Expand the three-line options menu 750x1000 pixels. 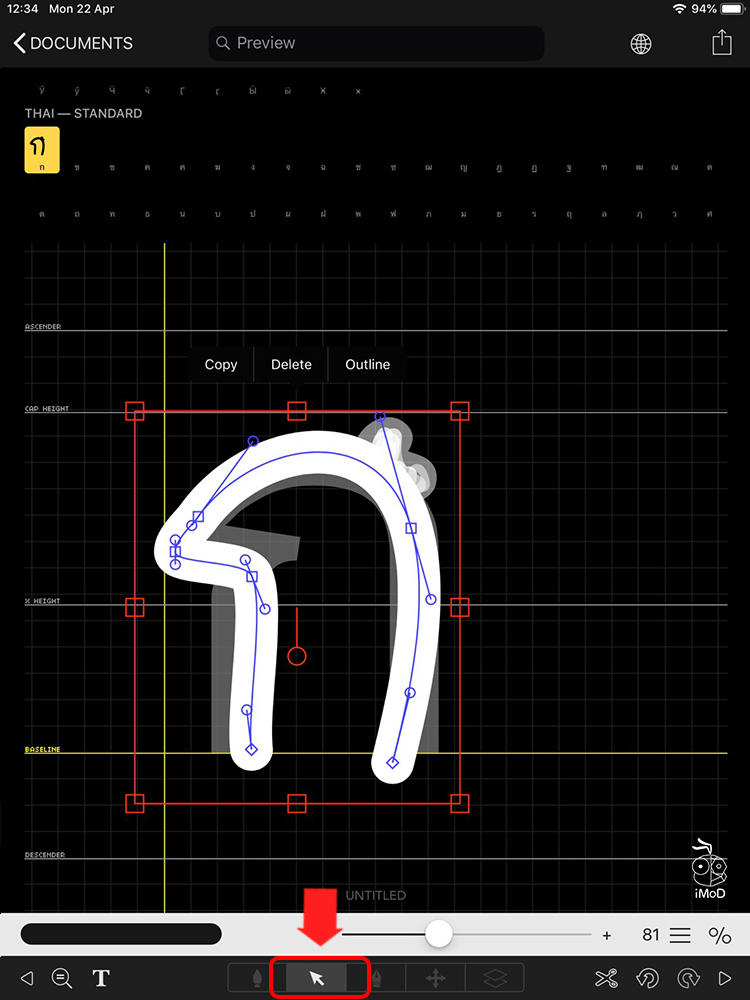[680, 935]
